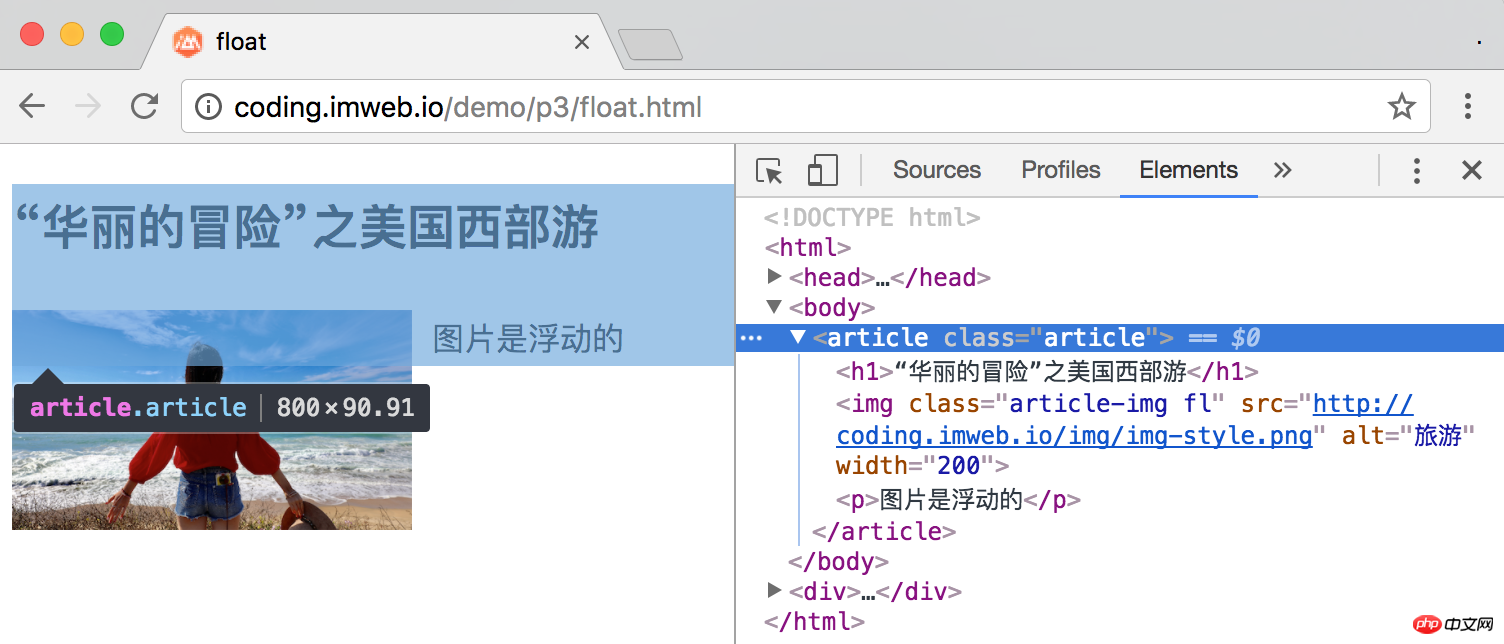Screen dimensions: 1504x644
Task: Select the float browser tab
Action: click(380, 42)
